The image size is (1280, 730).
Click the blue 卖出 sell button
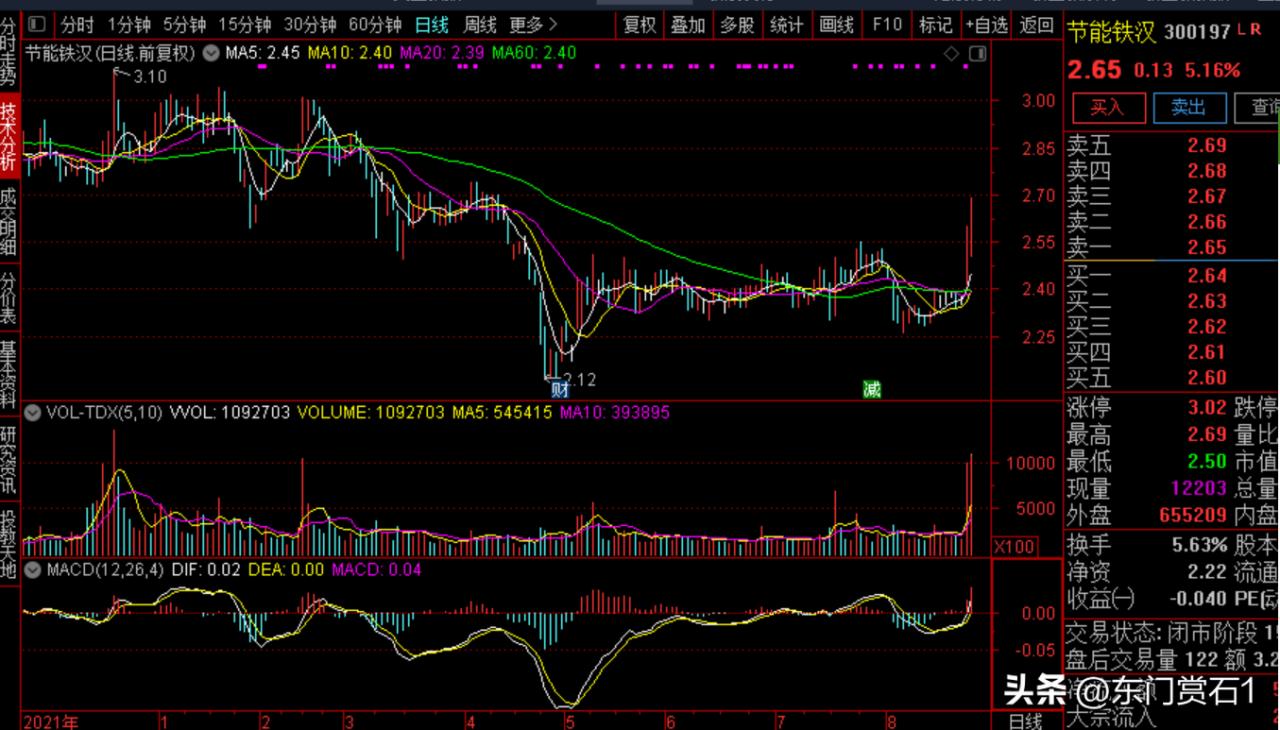[x=1189, y=108]
